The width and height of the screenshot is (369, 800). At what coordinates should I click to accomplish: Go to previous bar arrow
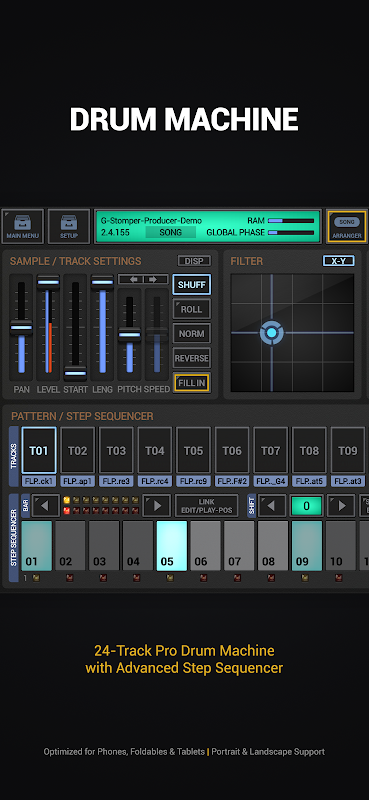[x=46, y=506]
